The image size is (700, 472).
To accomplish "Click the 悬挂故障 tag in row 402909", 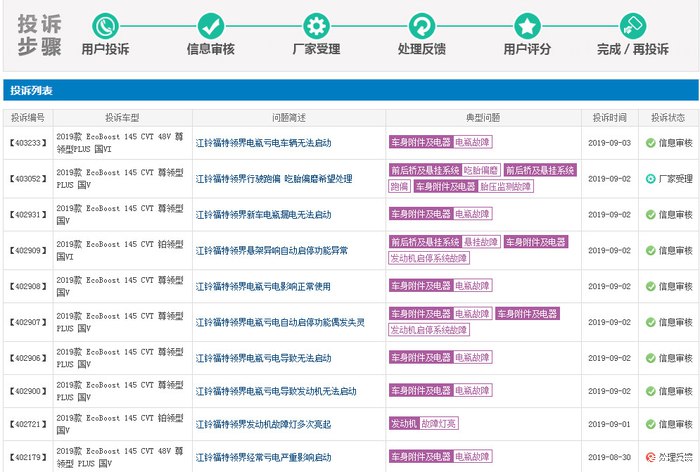I will [481, 242].
